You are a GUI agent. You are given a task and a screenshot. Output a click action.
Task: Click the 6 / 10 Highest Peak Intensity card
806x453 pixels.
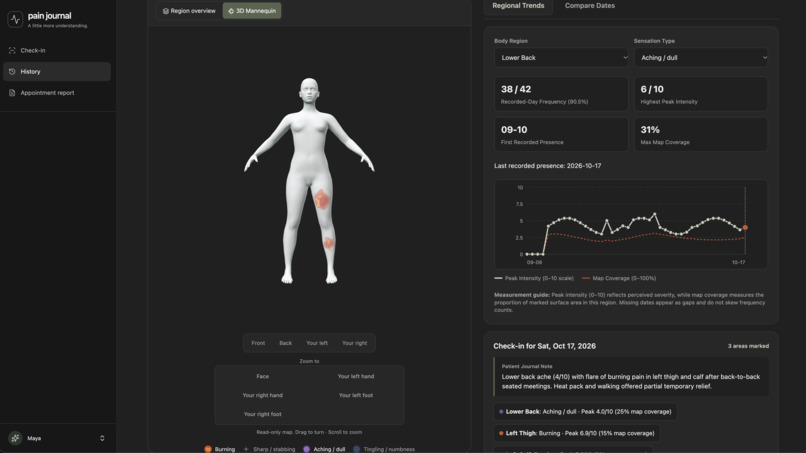(701, 94)
